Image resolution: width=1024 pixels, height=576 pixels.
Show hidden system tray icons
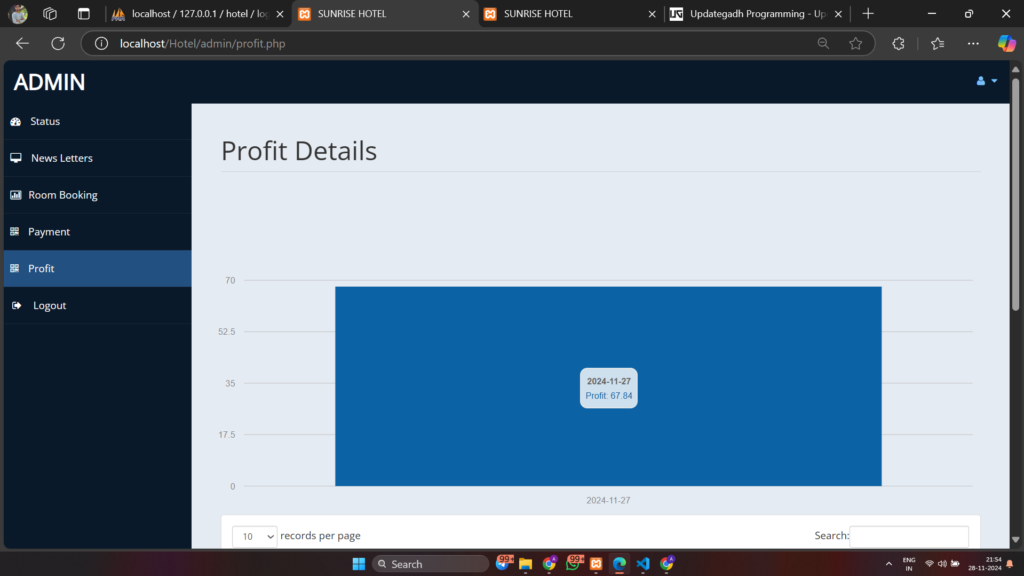[889, 564]
